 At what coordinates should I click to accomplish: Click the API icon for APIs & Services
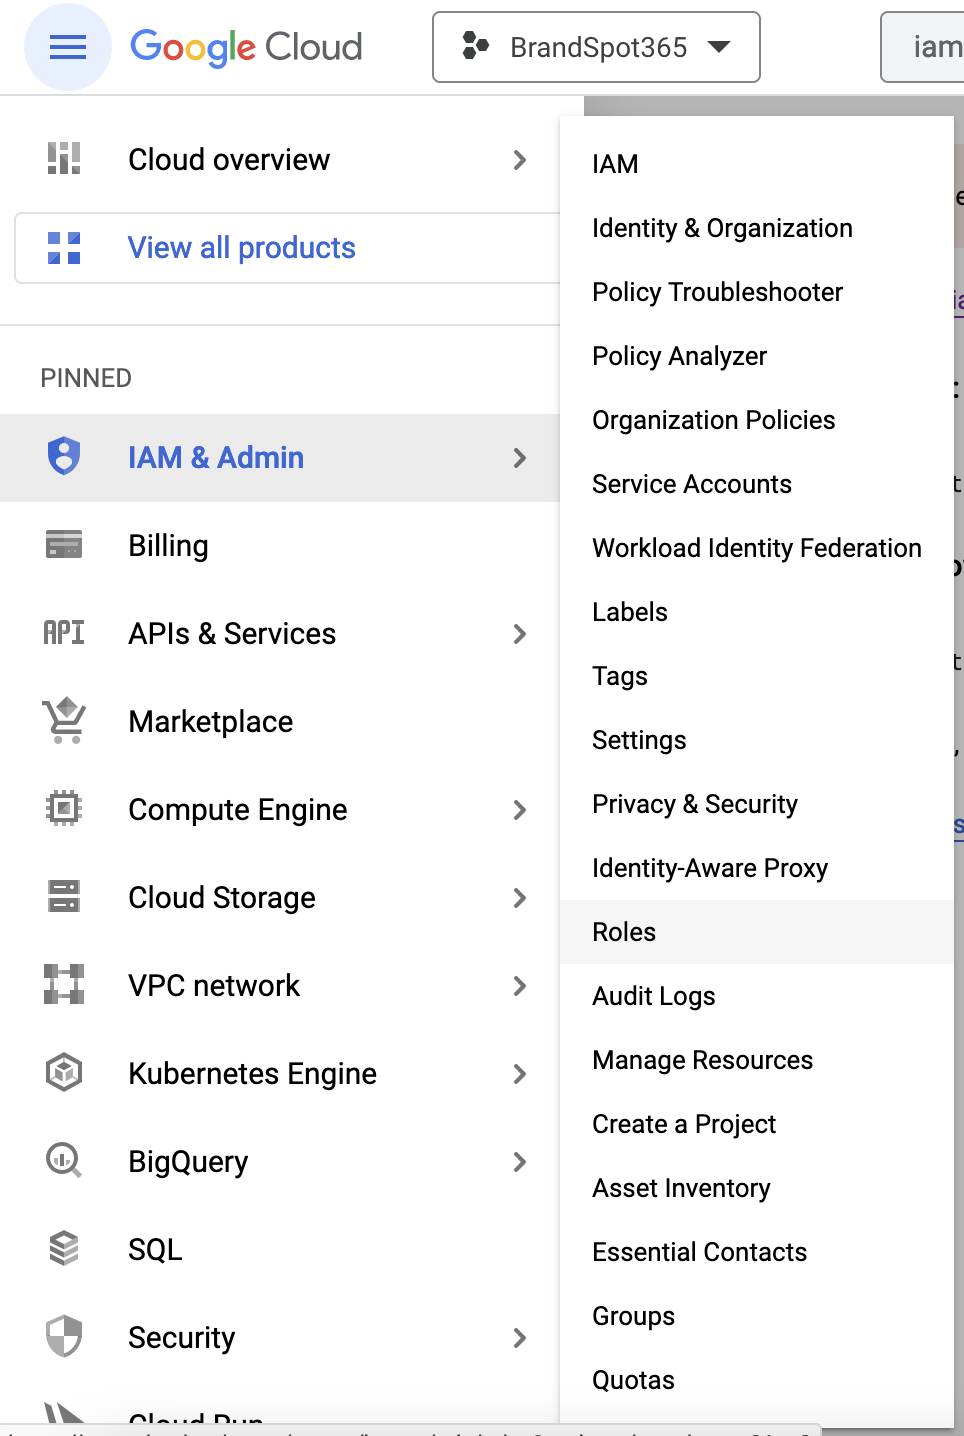click(64, 632)
